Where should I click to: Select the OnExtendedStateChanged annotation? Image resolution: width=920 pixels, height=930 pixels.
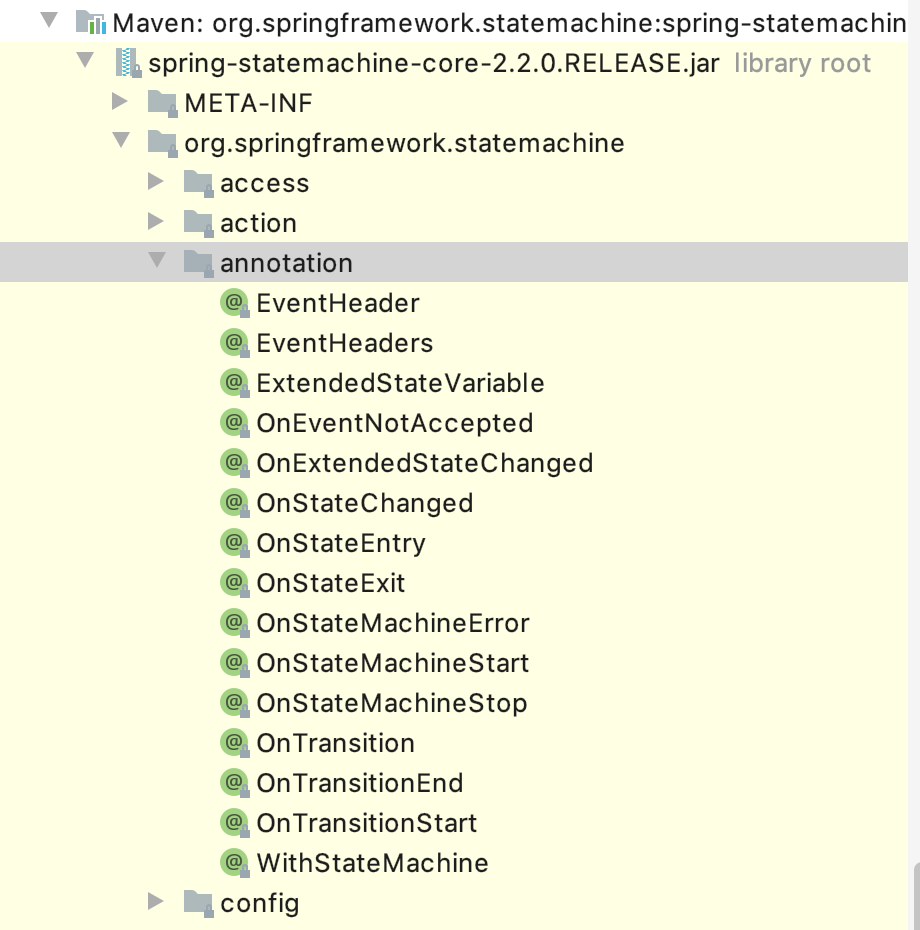click(425, 463)
